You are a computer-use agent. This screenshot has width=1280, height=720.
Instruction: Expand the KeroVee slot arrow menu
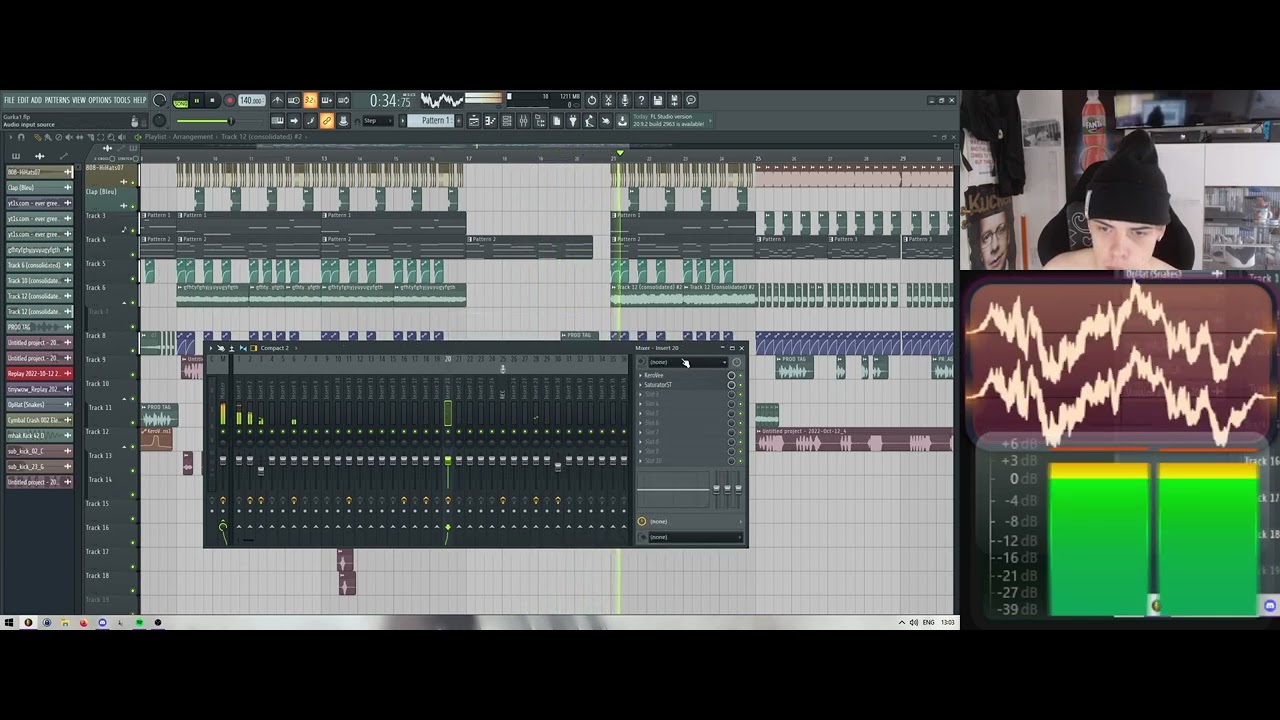(640, 375)
